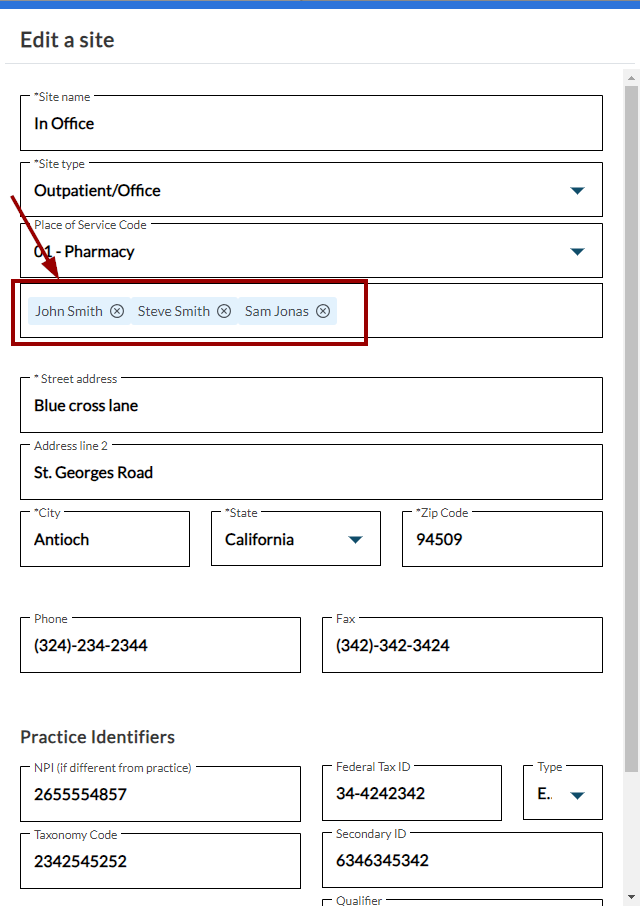The width and height of the screenshot is (640, 906).
Task: Click the Fax number field
Action: [x=463, y=645]
